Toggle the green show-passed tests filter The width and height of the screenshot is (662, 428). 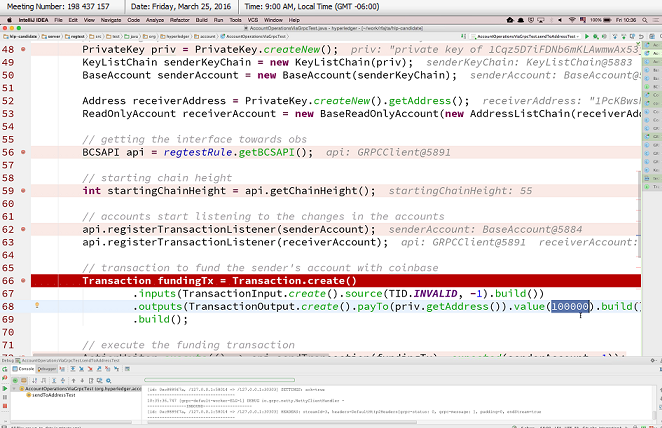(15, 380)
